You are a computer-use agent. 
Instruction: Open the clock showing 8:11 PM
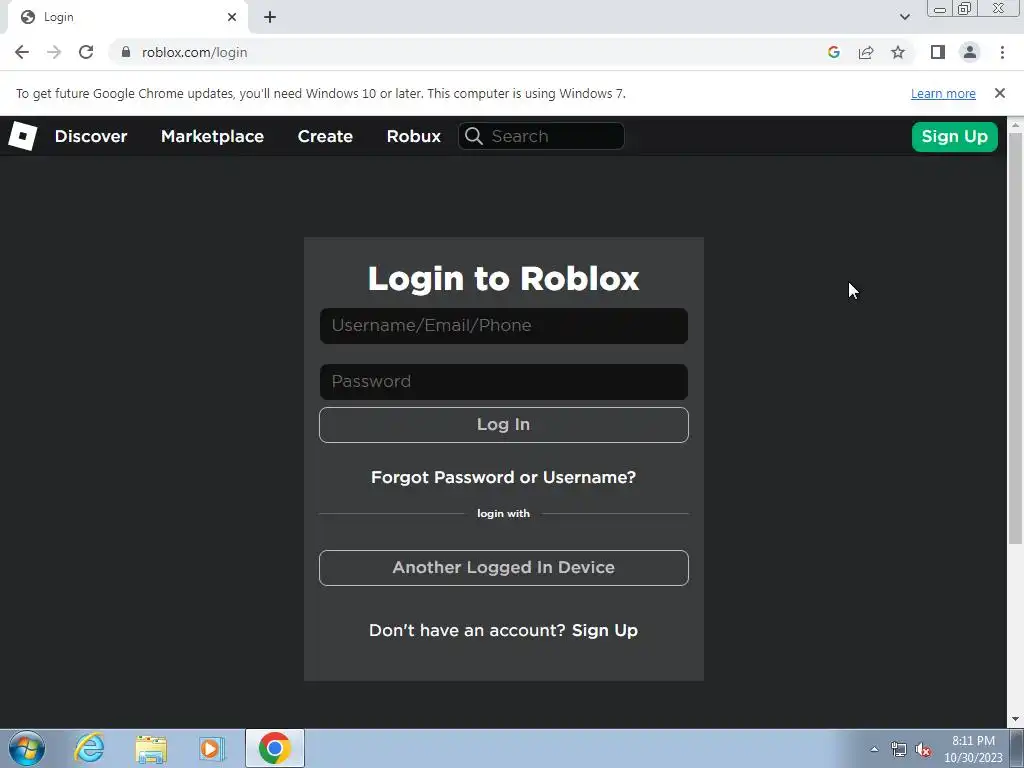pos(973,741)
